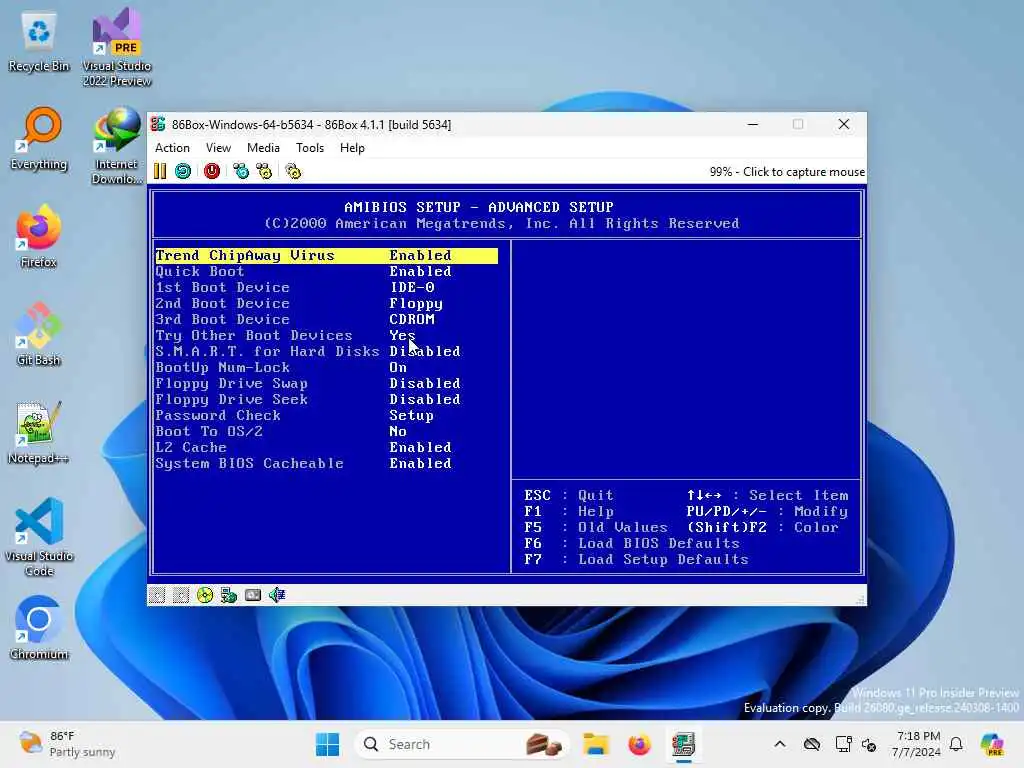Viewport: 1024px width, 768px height.
Task: Open the Help menu in 86Box
Action: click(352, 148)
